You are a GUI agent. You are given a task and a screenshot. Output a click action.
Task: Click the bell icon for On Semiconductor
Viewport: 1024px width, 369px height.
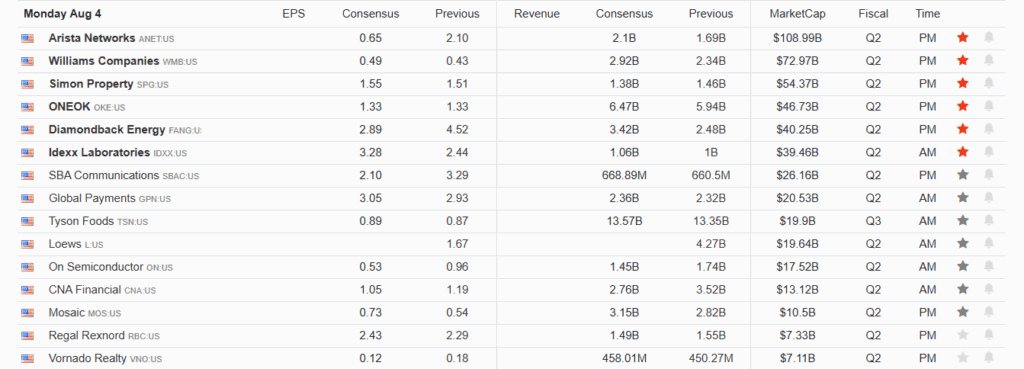click(x=989, y=266)
